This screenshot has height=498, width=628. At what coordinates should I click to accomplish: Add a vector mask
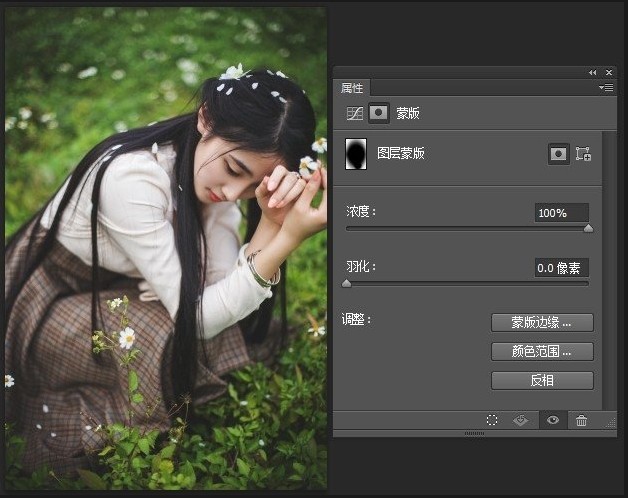[x=583, y=154]
